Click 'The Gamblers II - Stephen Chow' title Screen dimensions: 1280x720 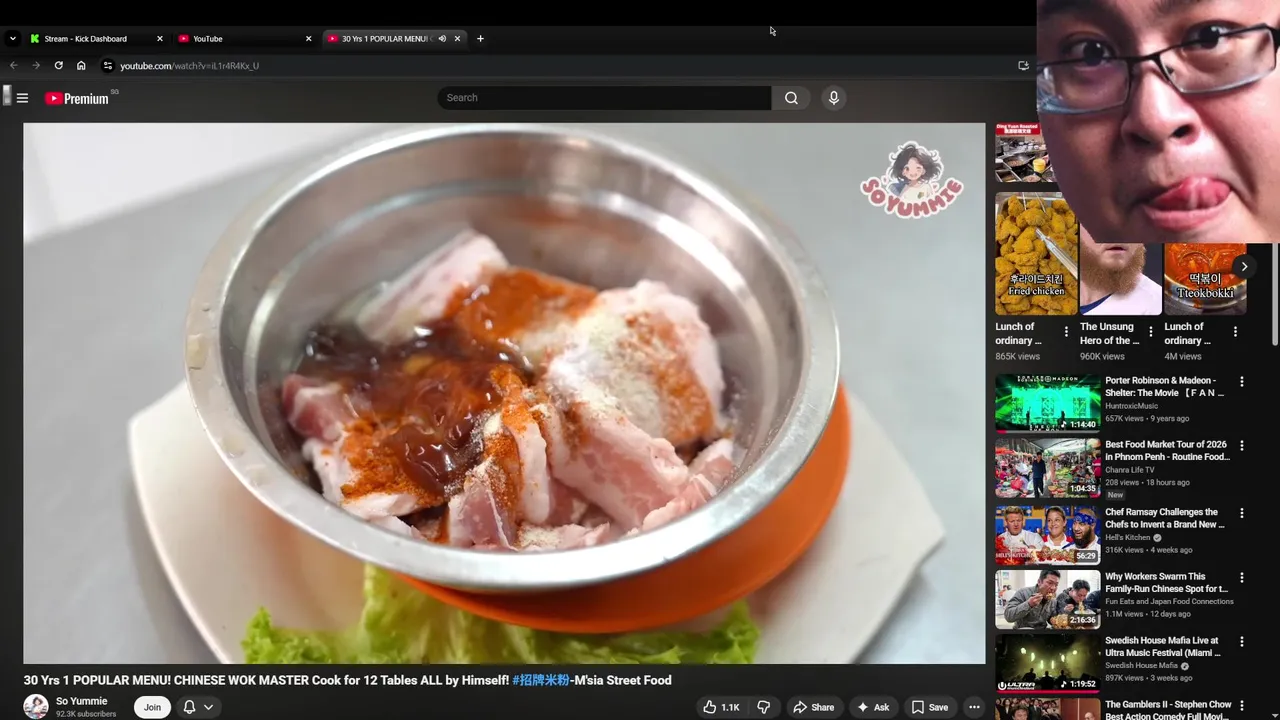point(1168,710)
